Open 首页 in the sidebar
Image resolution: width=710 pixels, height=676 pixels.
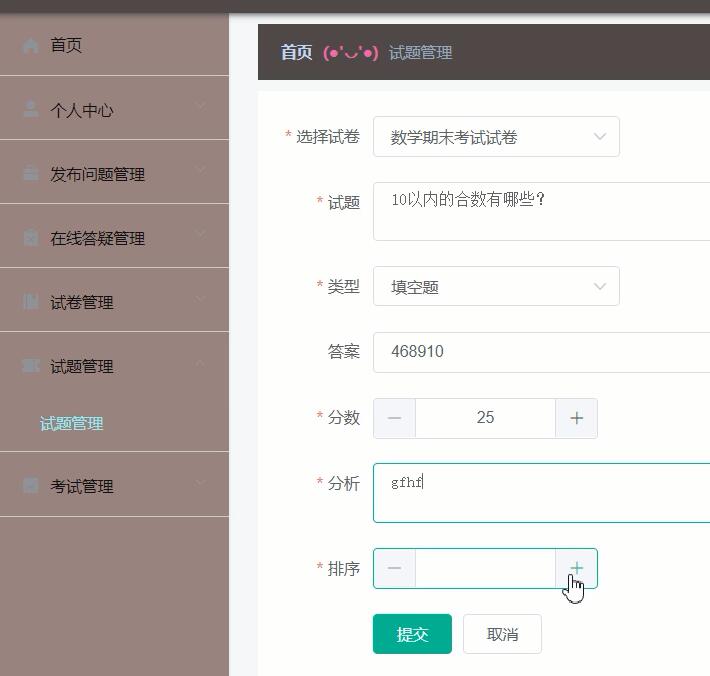(114, 45)
